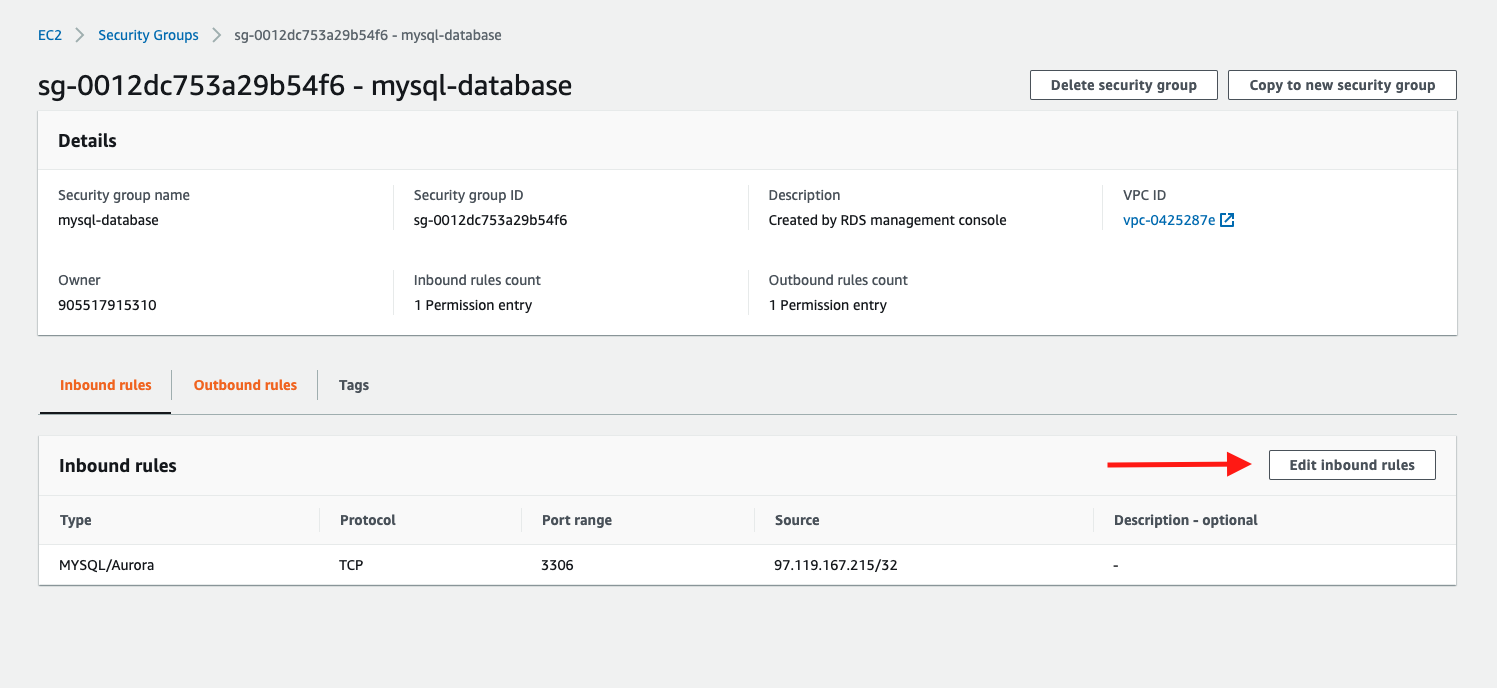Click the Source column header
Viewport: 1503px width, 688px height.
click(797, 520)
